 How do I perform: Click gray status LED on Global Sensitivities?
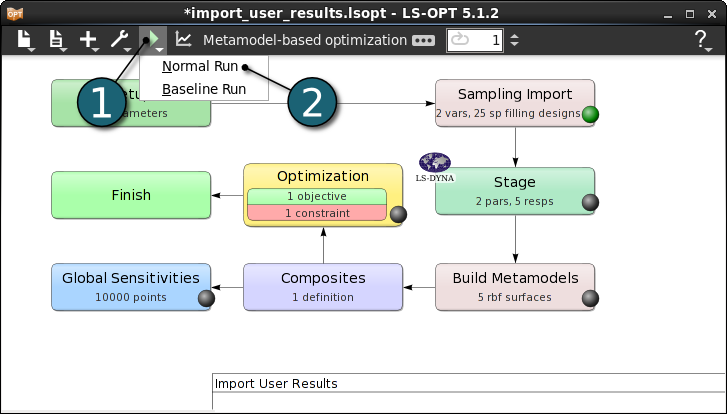coord(206,298)
